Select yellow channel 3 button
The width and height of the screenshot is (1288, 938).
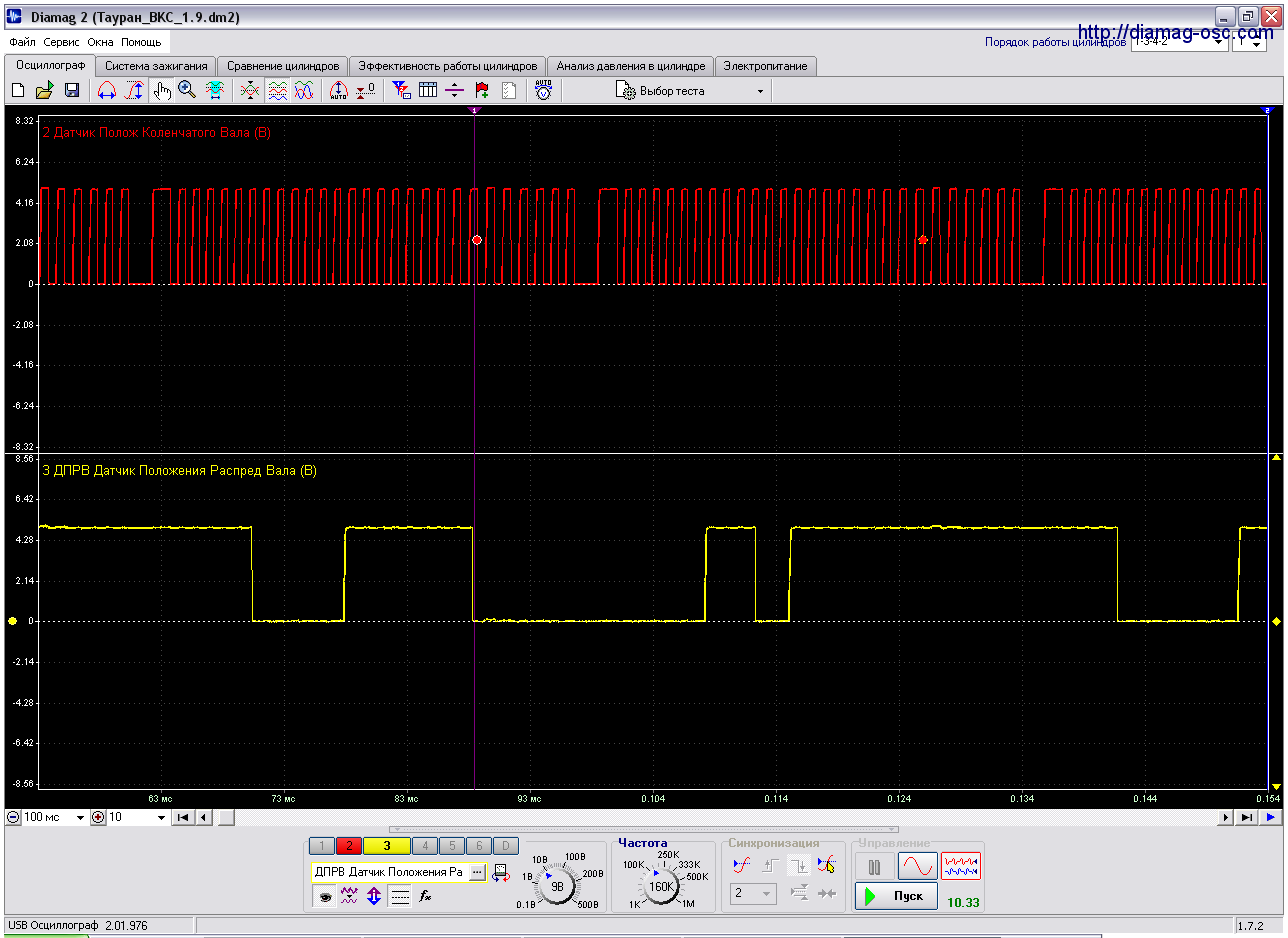point(386,846)
